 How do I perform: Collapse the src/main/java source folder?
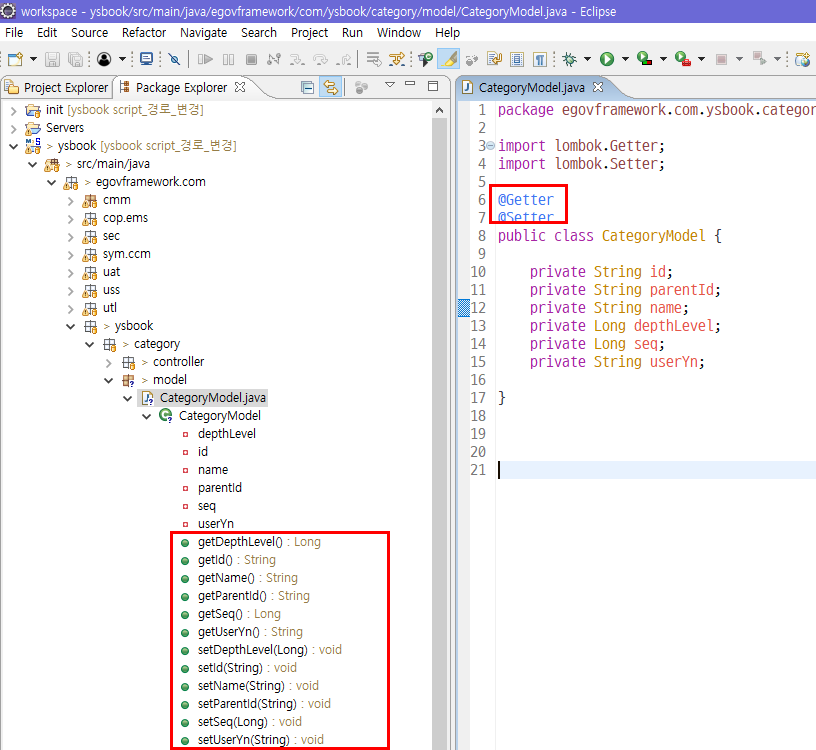click(x=33, y=164)
